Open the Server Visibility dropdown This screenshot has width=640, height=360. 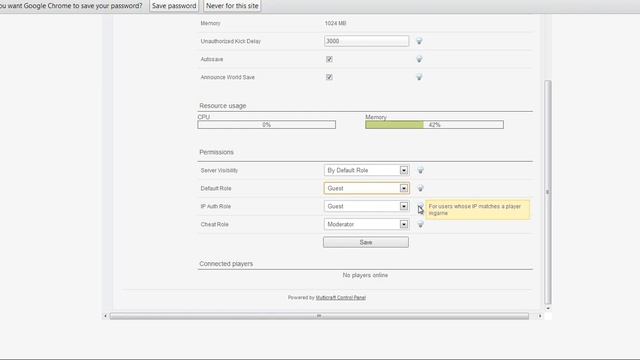[x=366, y=170]
